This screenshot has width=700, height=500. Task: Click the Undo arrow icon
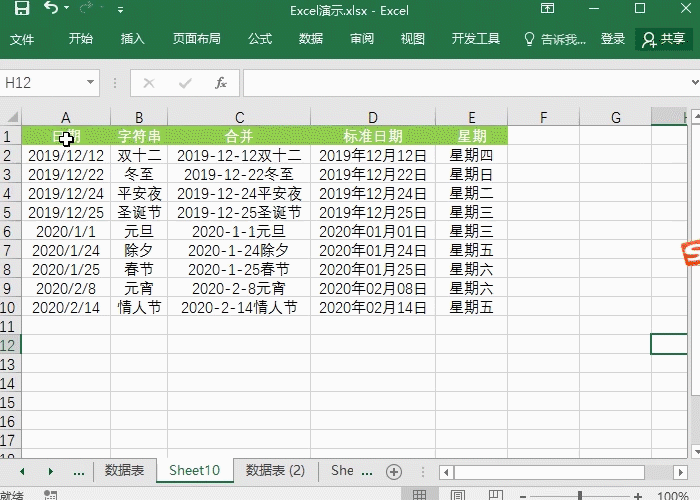pyautogui.click(x=51, y=8)
